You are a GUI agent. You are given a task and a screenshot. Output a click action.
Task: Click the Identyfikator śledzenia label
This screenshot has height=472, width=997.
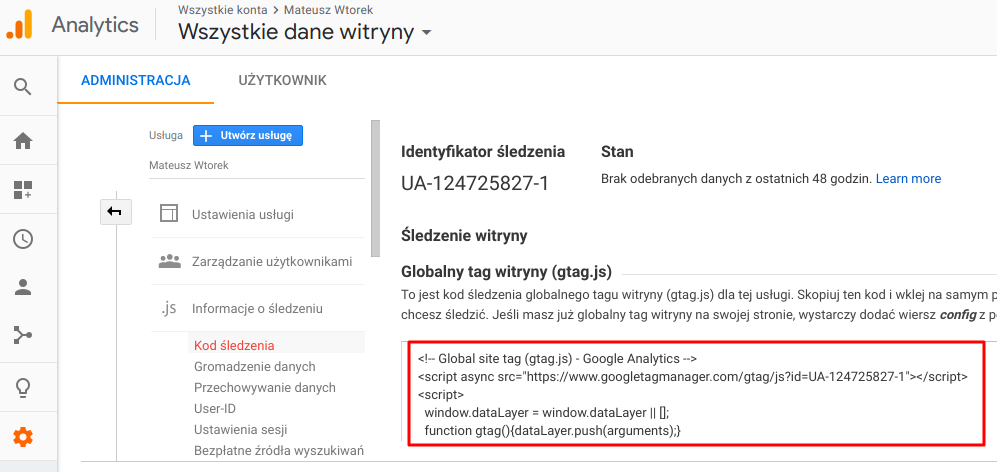483,152
